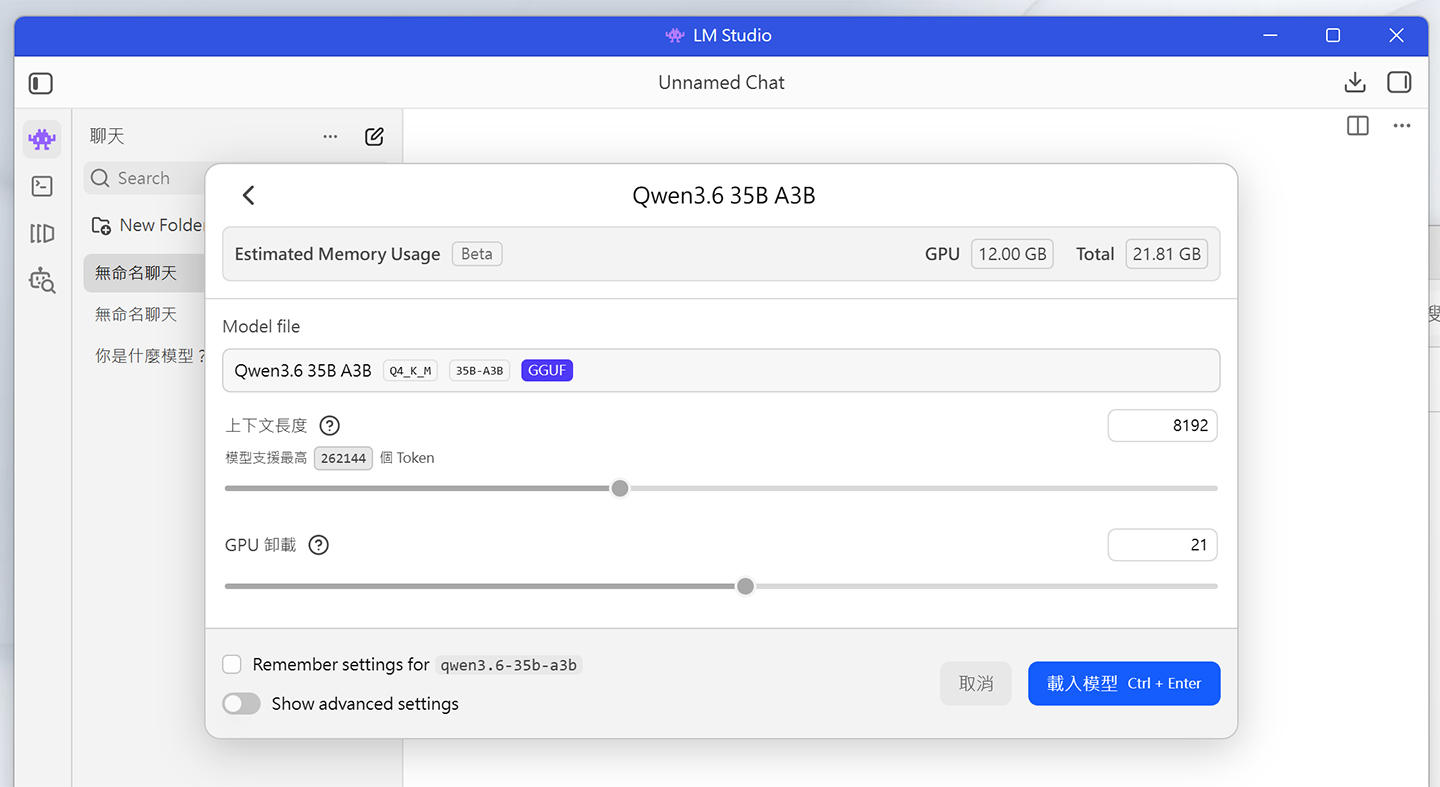Minimize the LM Studio window
The height and width of the screenshot is (787, 1440).
point(1270,35)
